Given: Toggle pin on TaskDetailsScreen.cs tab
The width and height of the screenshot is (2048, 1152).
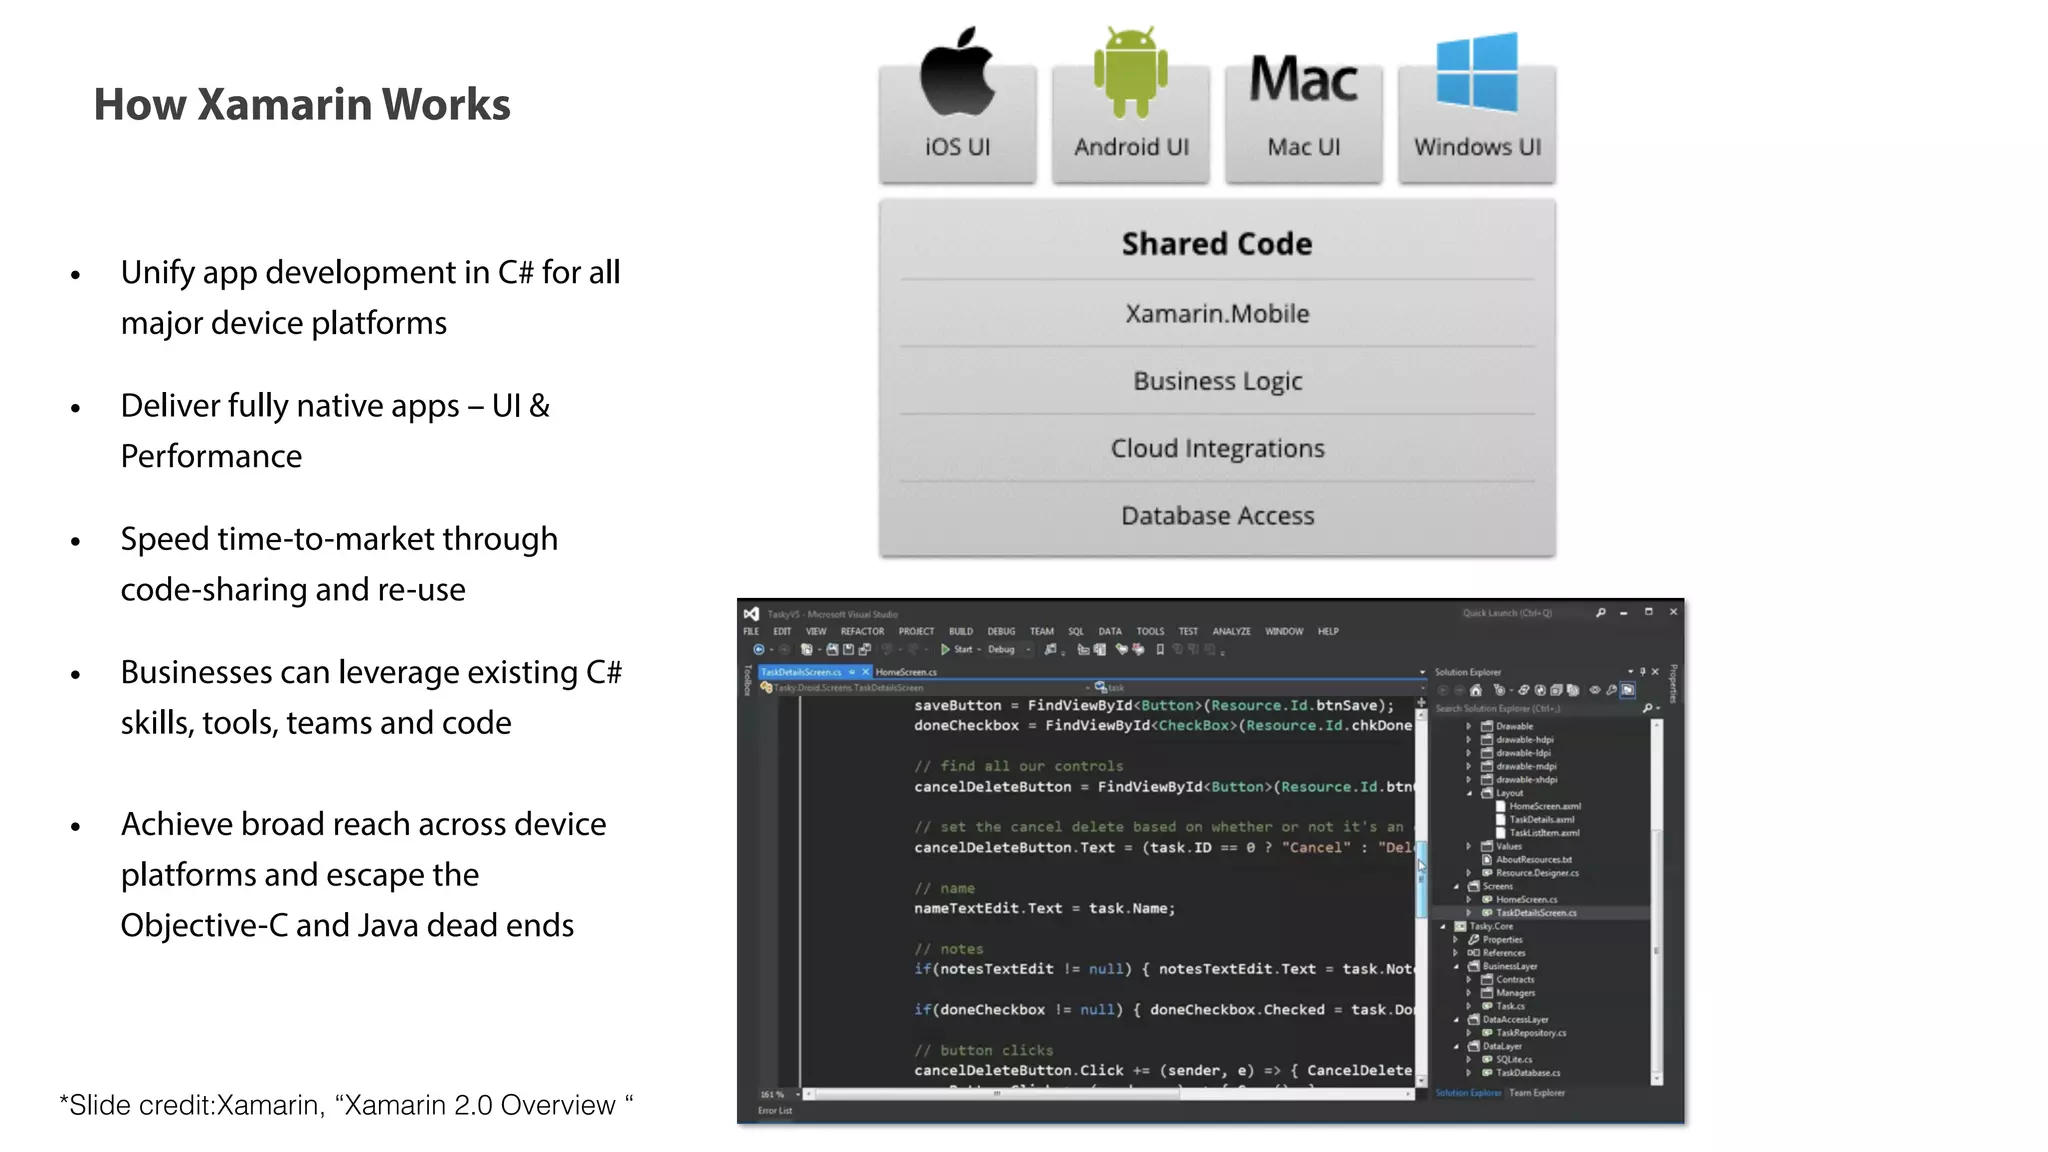Looking at the screenshot, I should [852, 672].
